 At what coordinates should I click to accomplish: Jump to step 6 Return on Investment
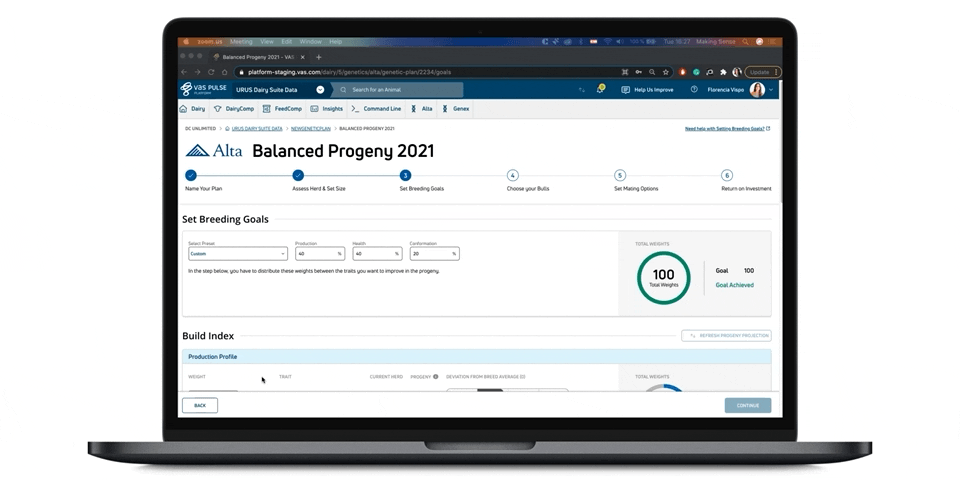tap(727, 176)
